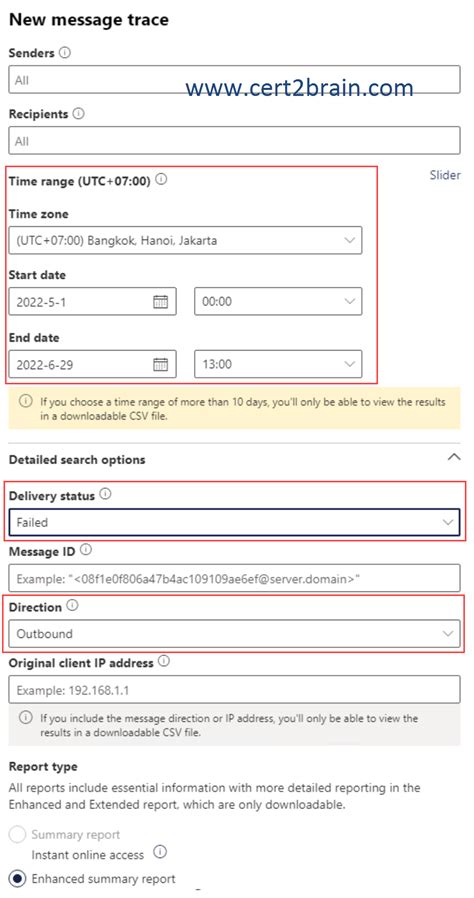
Task: Click the Message ID input field
Action: point(235,578)
